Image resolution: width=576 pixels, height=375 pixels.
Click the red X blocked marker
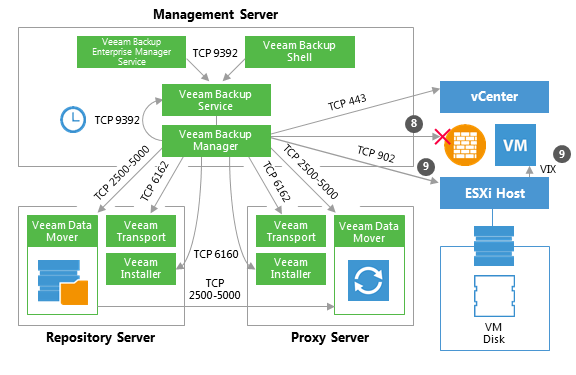coord(442,136)
